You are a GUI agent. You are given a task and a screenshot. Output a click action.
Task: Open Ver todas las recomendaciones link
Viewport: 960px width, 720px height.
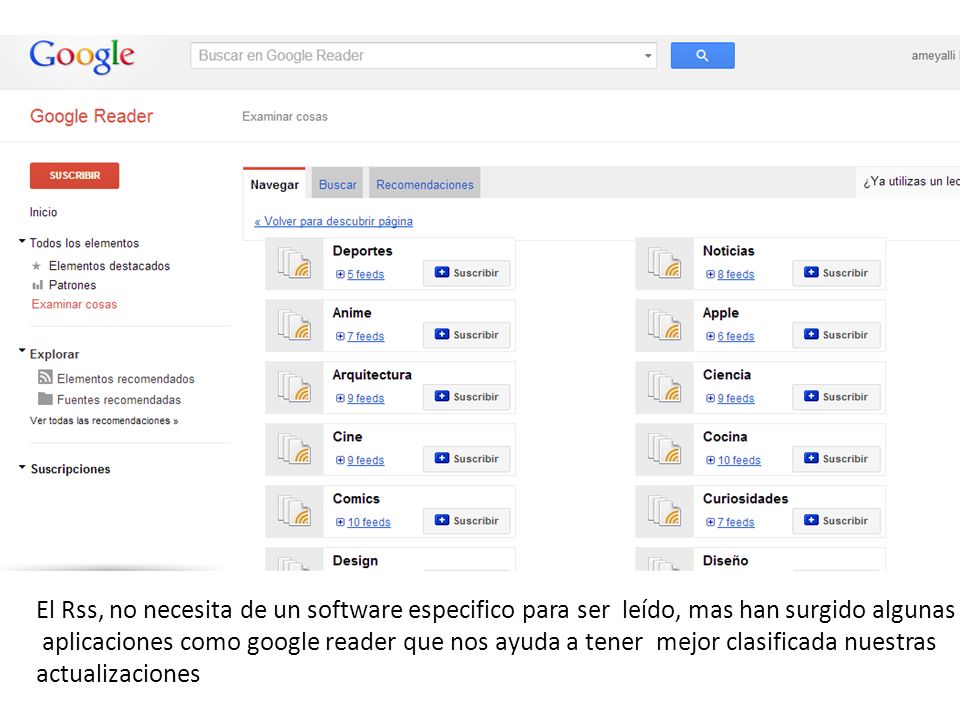(x=103, y=421)
